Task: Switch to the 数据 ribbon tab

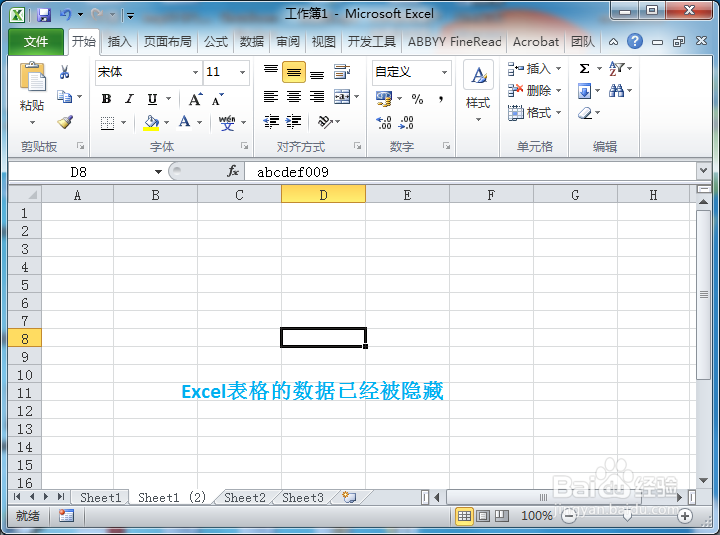Action: click(252, 42)
